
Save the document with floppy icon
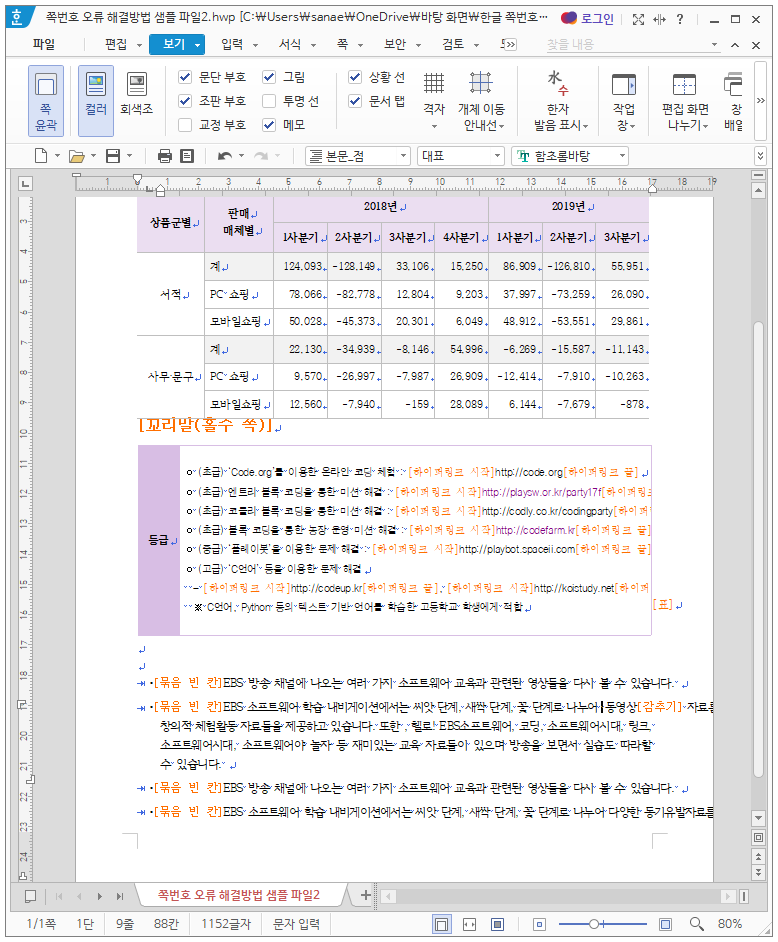coord(112,156)
